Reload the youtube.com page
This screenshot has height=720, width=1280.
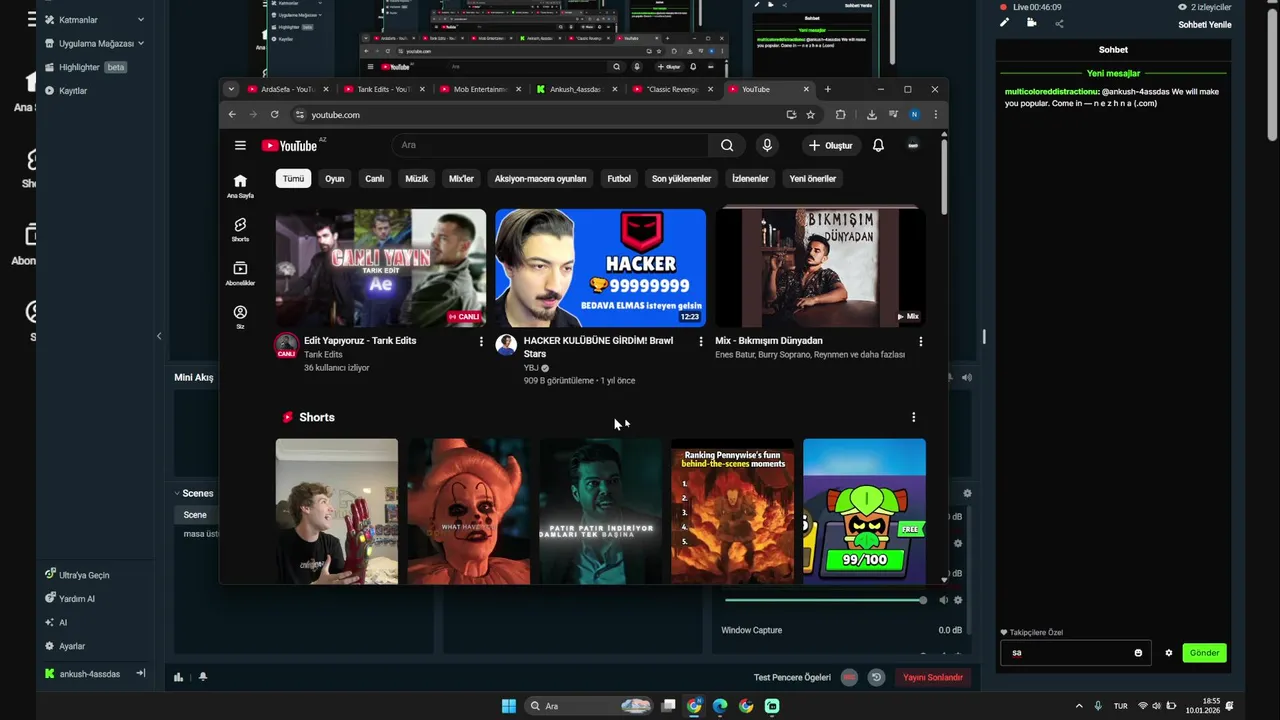pos(274,115)
